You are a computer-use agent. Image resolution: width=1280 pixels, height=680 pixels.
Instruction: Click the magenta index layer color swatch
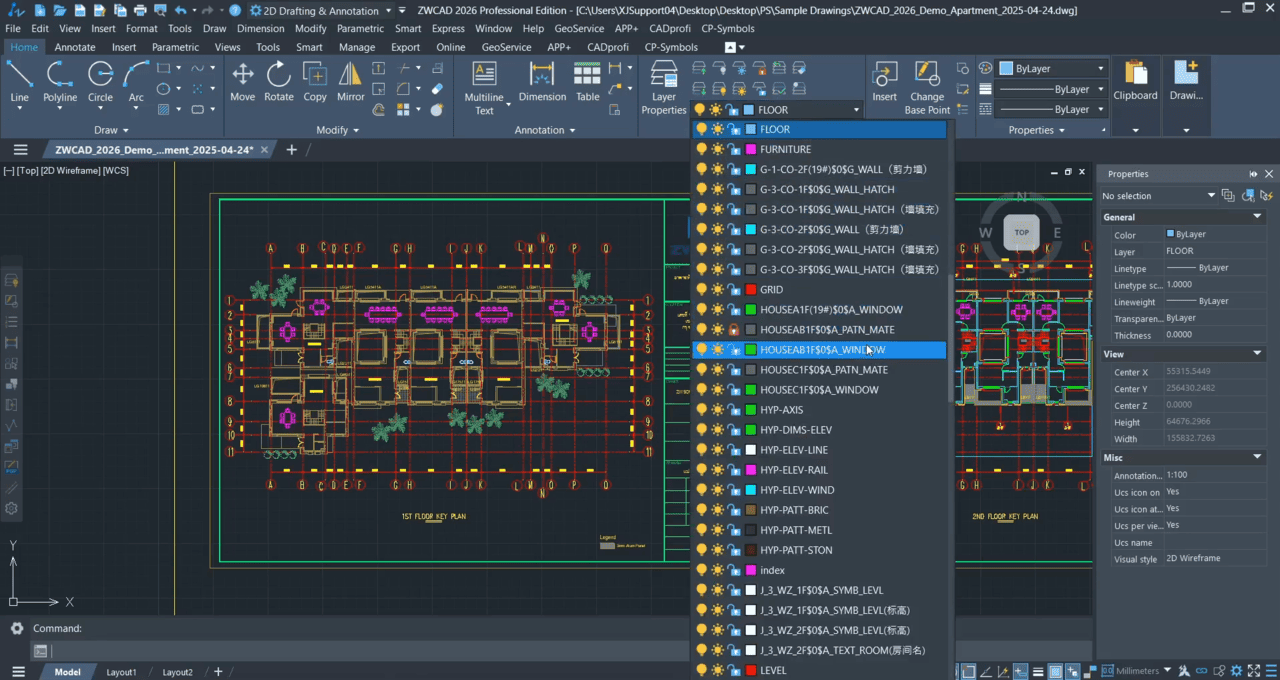click(750, 570)
